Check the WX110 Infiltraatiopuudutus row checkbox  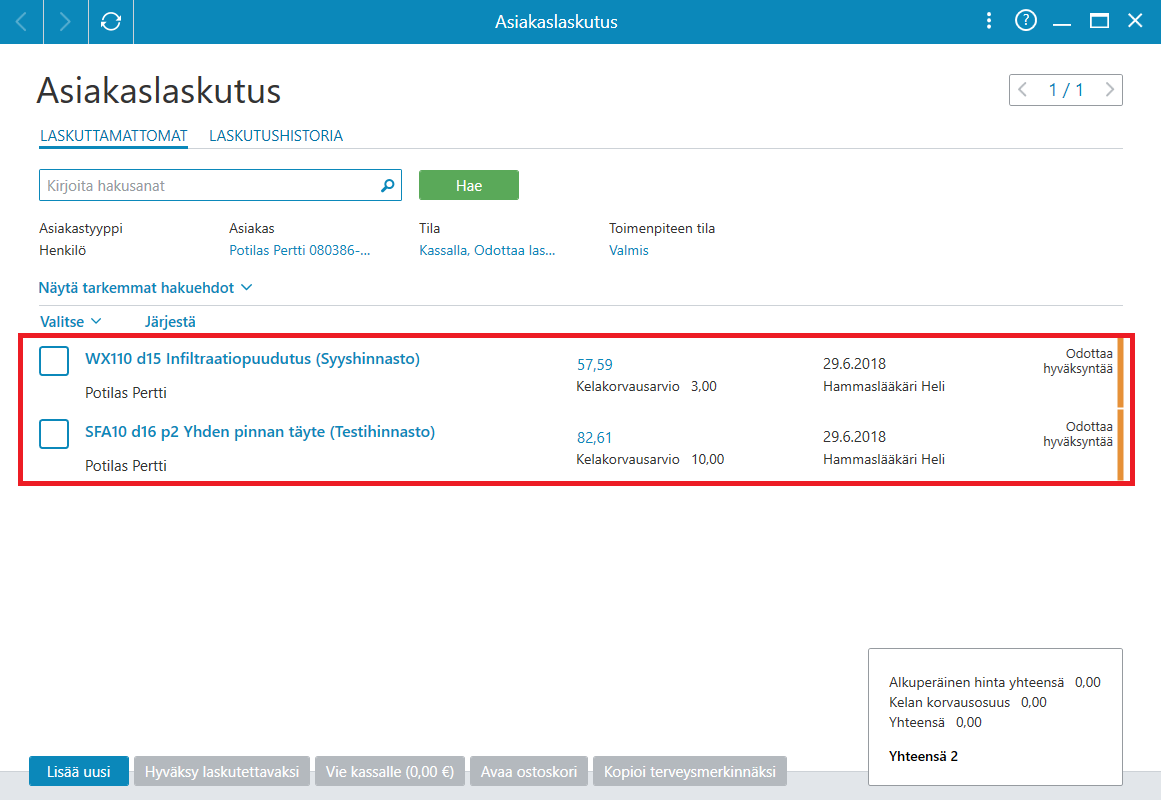pos(54,361)
